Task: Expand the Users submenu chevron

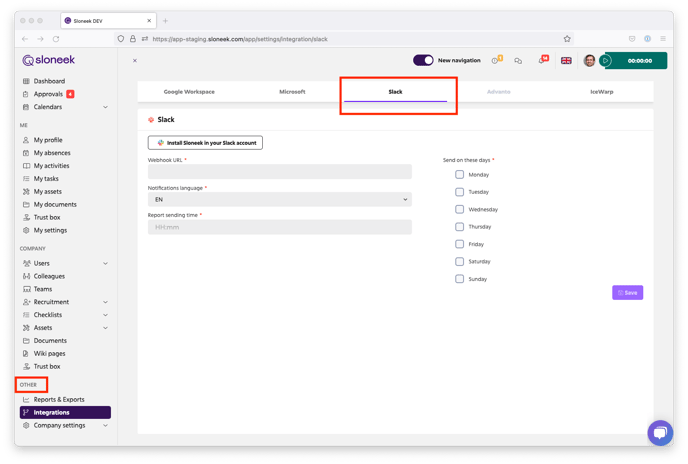Action: [105, 263]
